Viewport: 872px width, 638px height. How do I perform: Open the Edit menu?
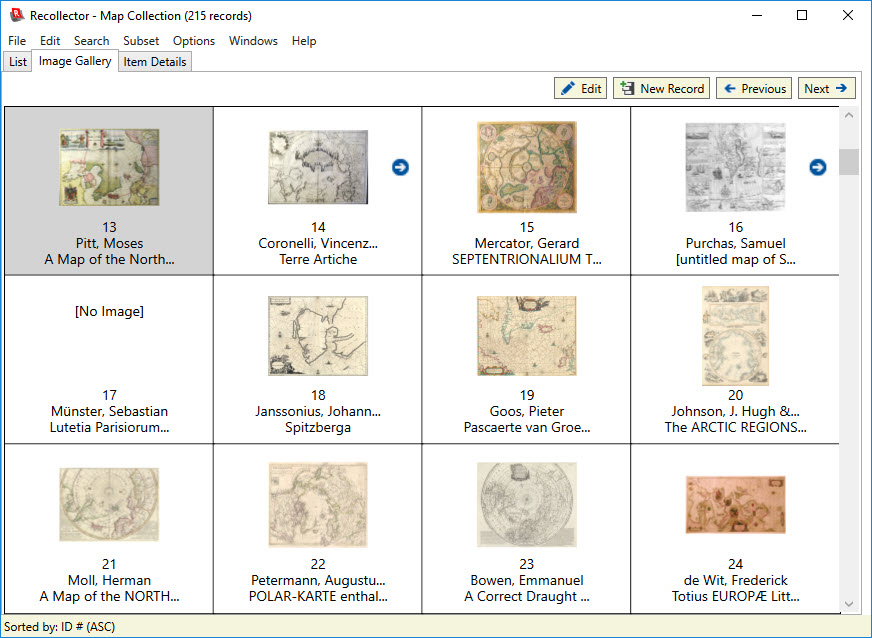pyautogui.click(x=49, y=41)
